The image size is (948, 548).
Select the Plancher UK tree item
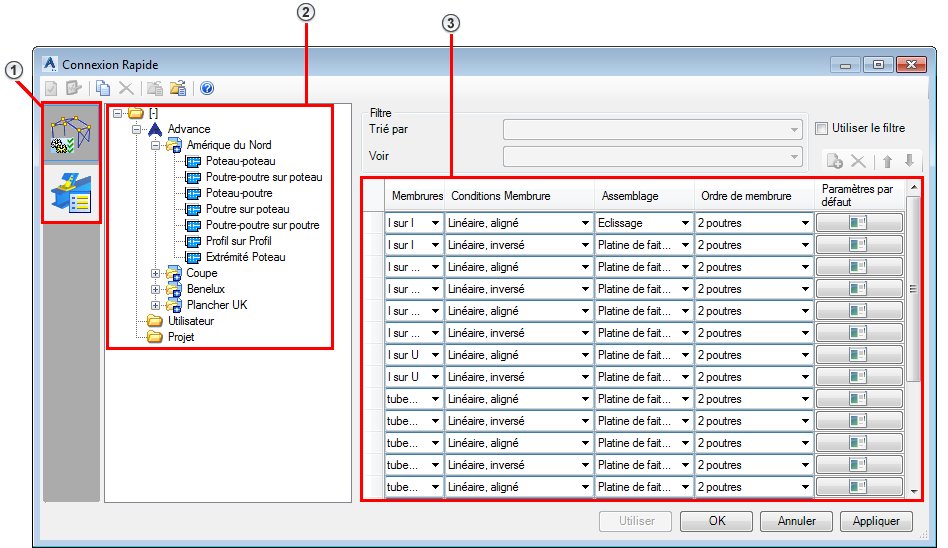[x=217, y=305]
